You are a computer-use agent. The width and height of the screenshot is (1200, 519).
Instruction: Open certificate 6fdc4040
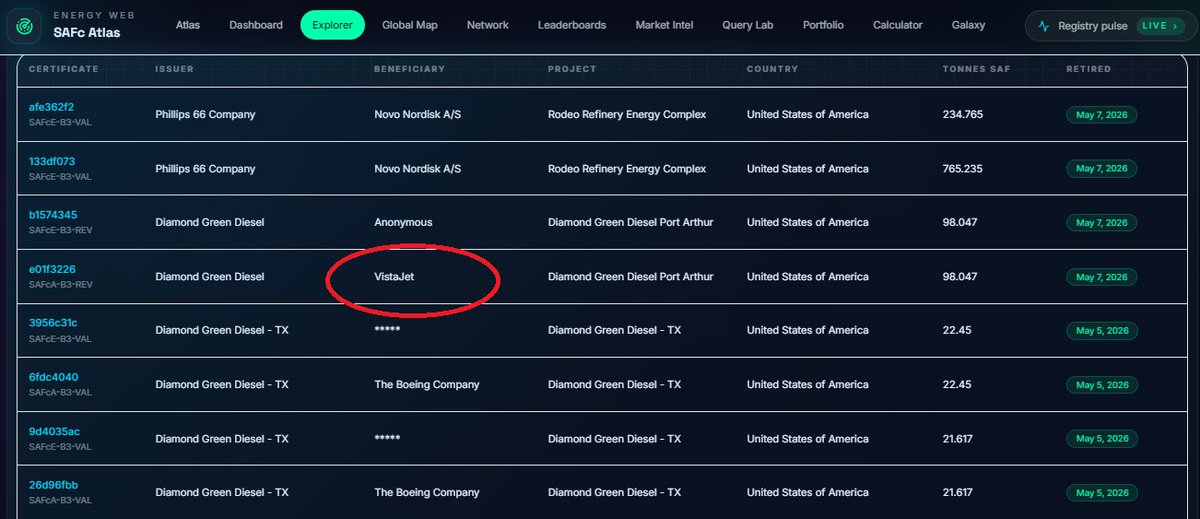click(54, 377)
